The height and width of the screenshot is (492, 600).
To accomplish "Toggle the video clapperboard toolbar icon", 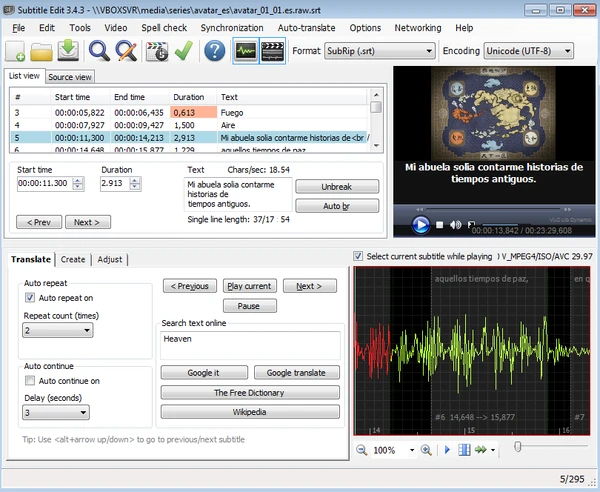I will click(x=272, y=50).
